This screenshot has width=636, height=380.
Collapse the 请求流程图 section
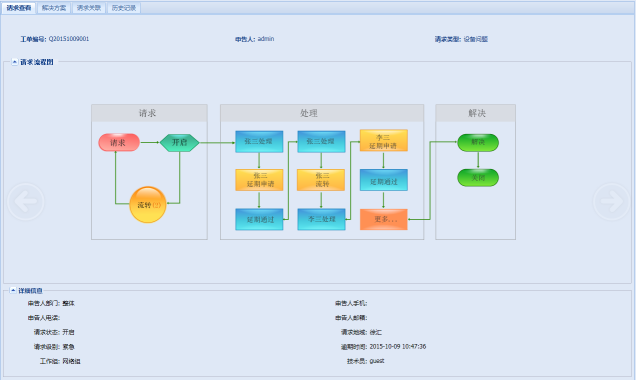[x=15, y=62]
